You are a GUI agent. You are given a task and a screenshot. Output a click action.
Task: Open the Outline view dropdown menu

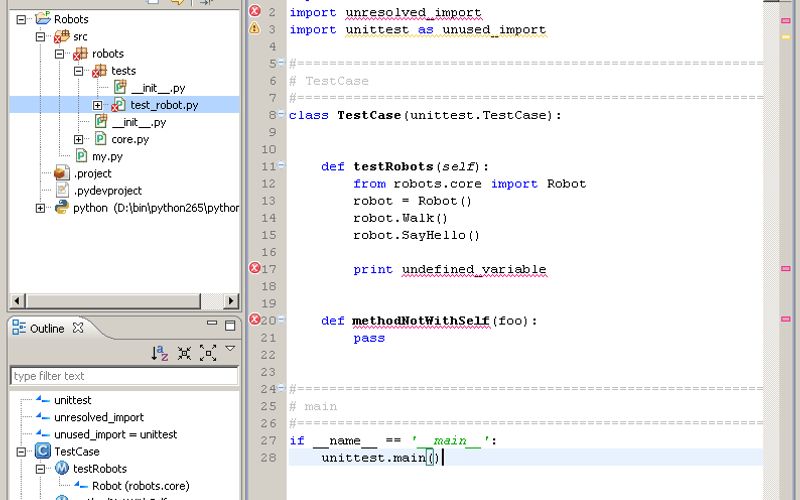[230, 349]
